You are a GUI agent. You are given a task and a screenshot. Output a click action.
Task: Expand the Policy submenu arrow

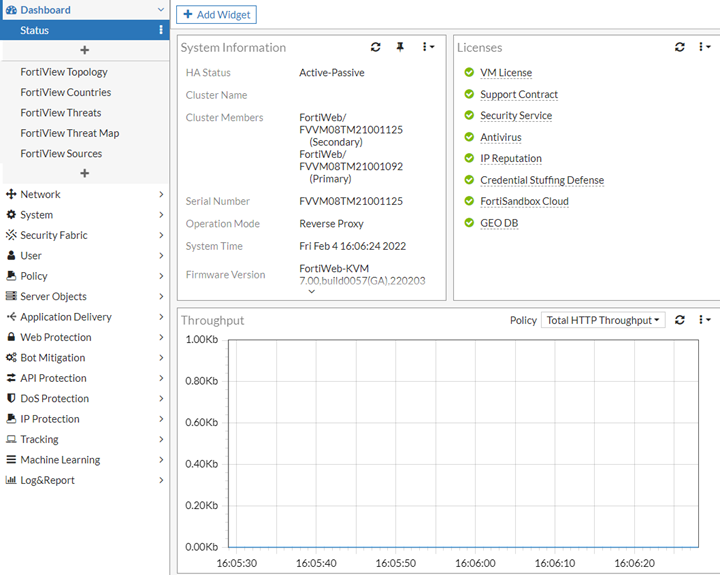coord(161,276)
